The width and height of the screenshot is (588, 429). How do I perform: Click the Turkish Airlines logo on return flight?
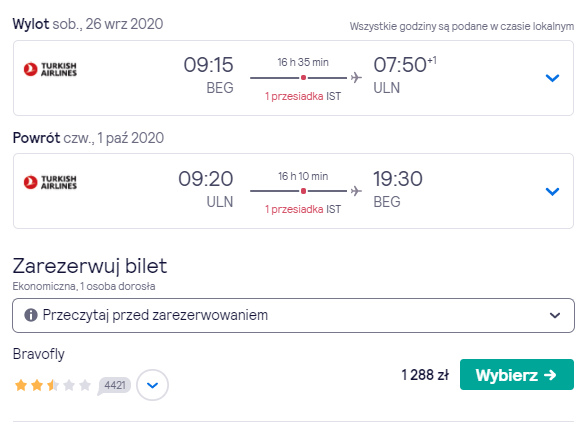(50, 182)
